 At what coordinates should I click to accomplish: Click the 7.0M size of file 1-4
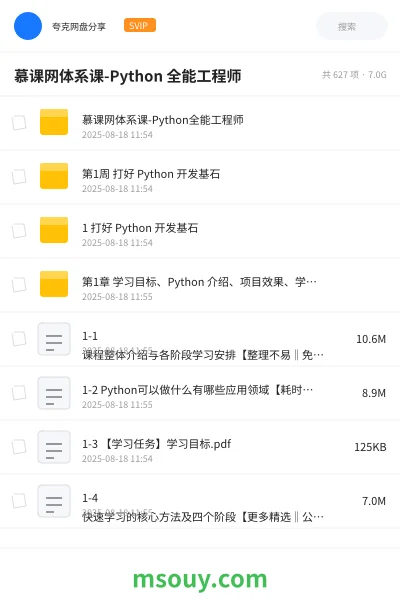(374, 501)
